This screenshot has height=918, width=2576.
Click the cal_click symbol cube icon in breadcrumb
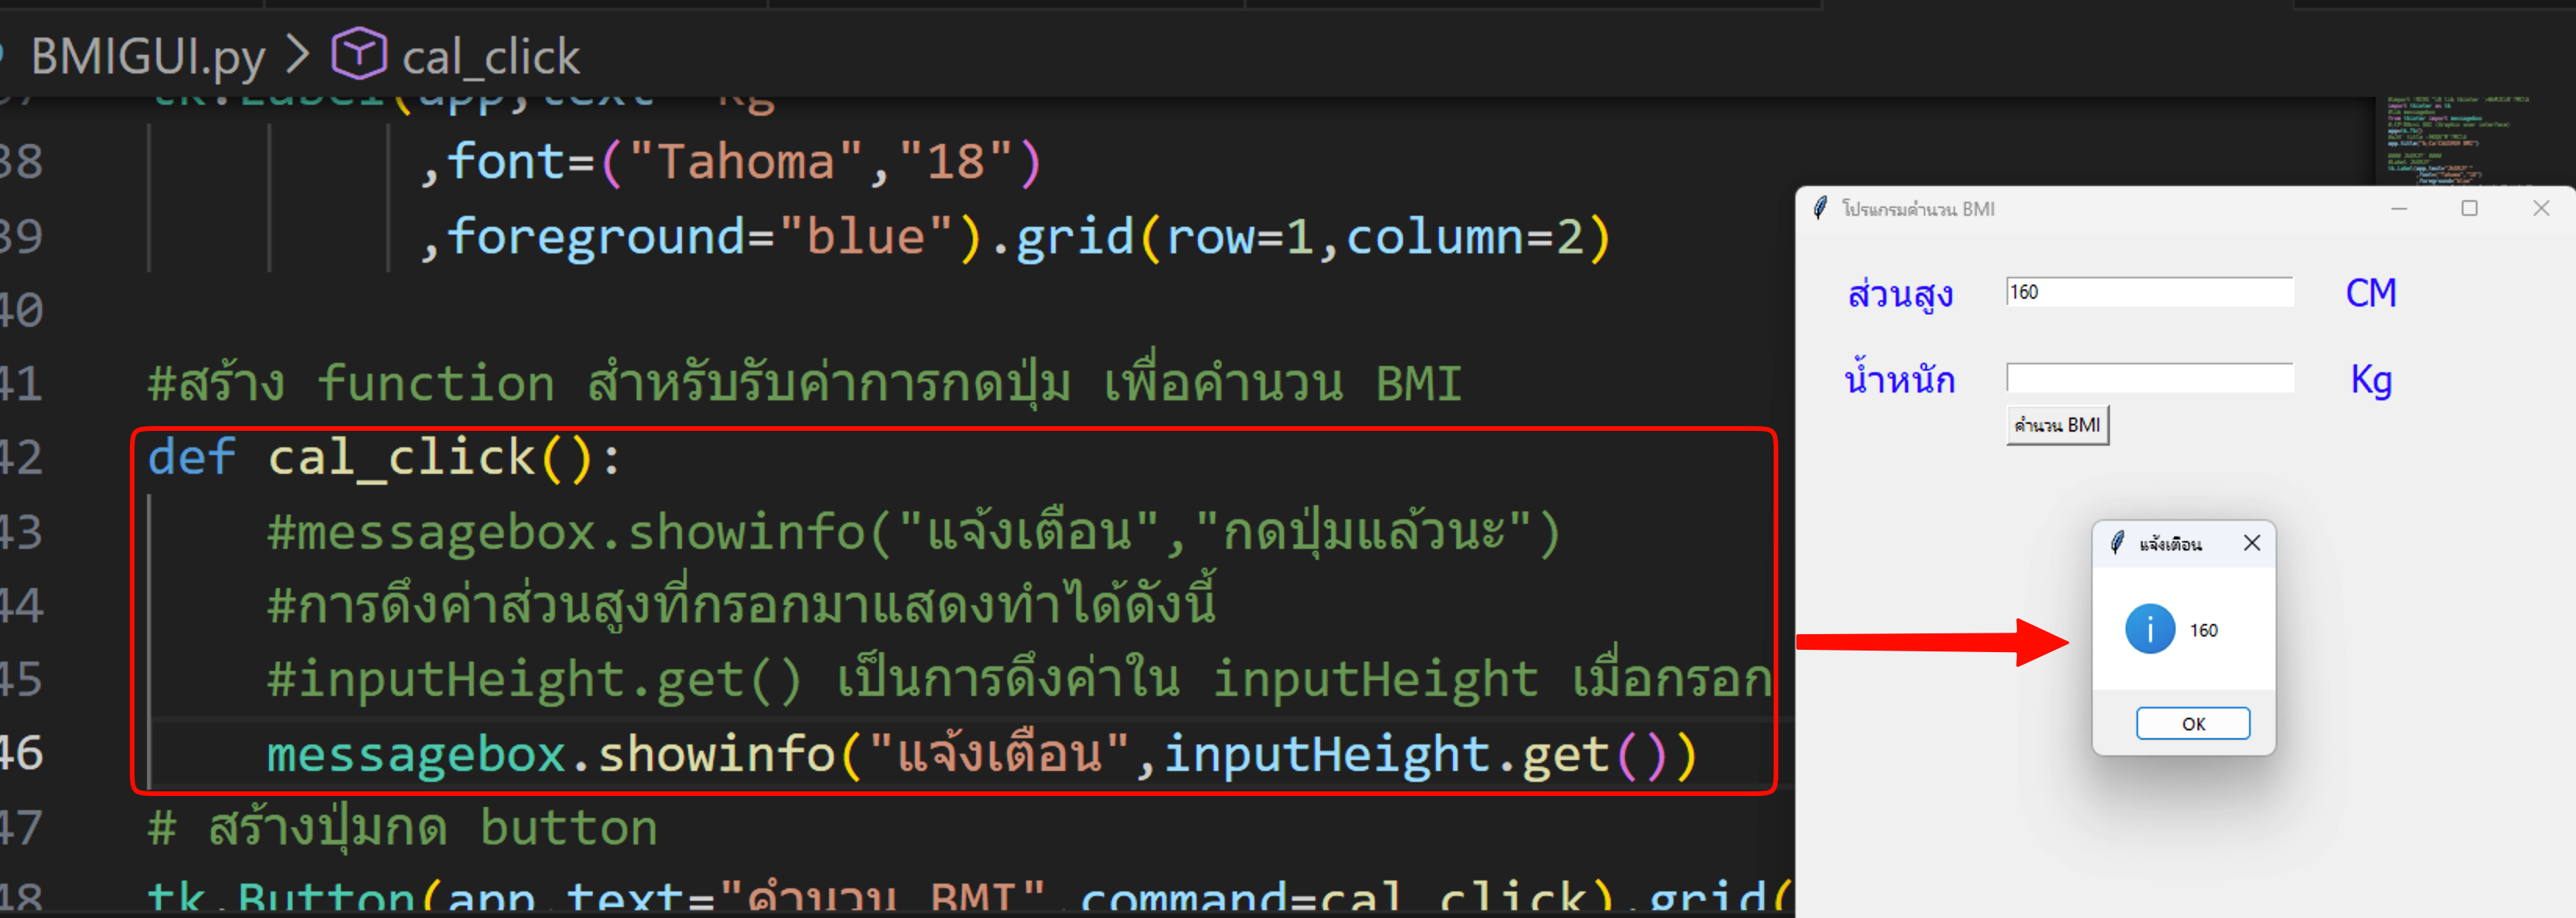(x=359, y=54)
